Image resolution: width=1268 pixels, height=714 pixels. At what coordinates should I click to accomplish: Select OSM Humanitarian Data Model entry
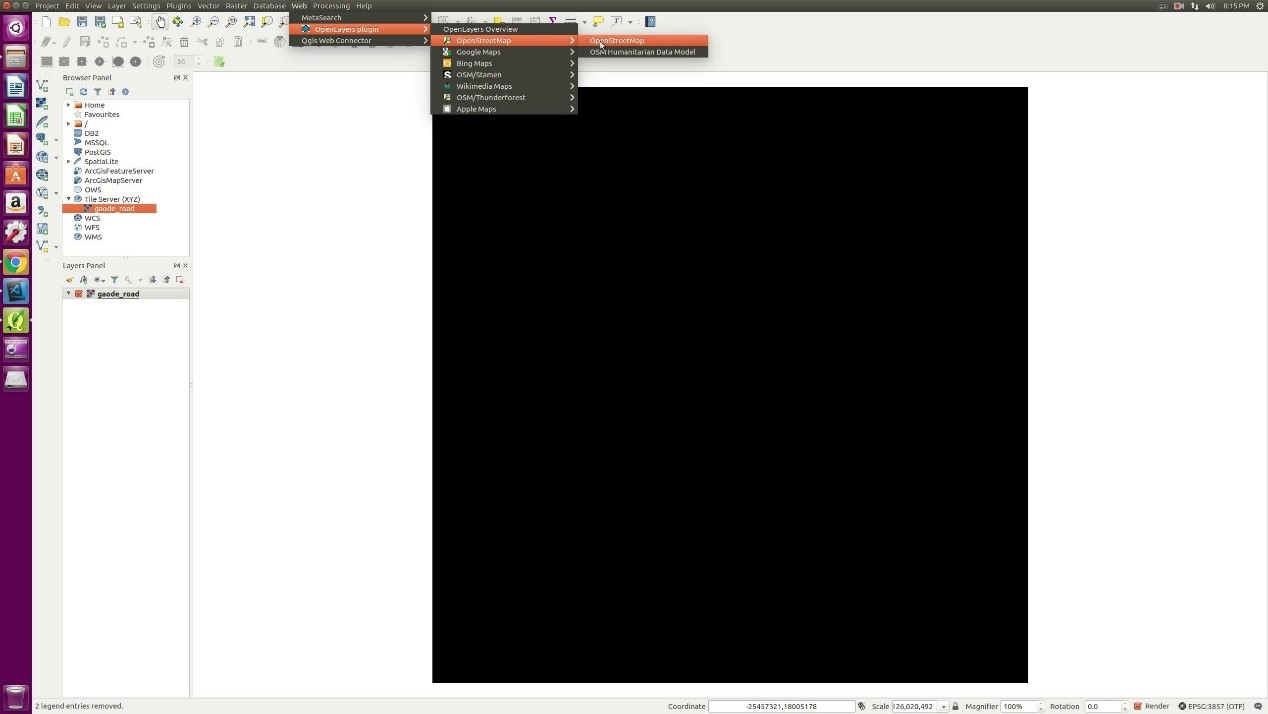[642, 52]
